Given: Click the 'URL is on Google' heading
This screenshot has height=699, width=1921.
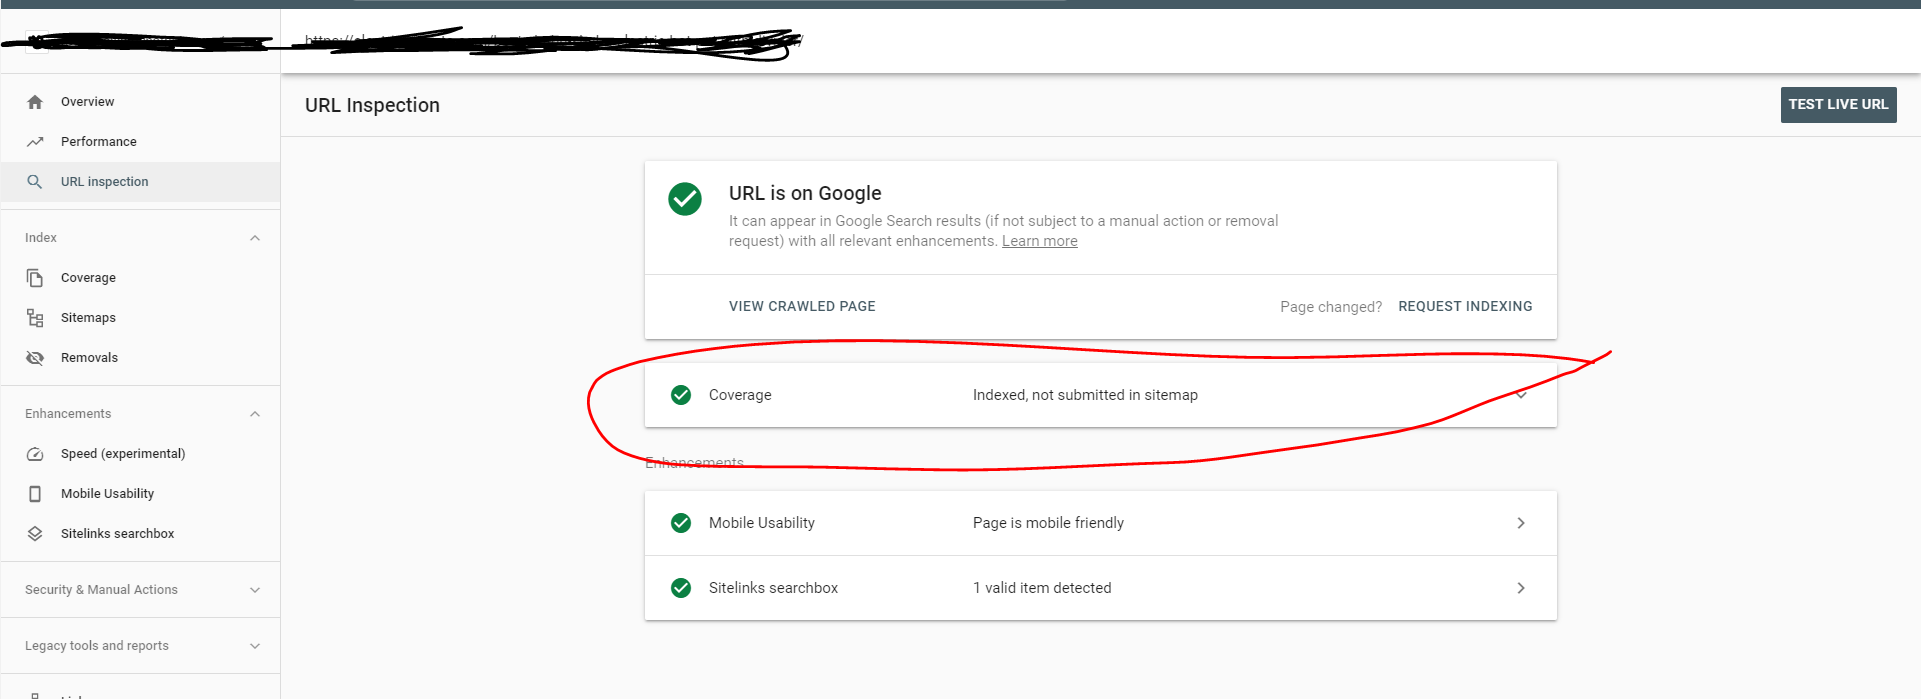Looking at the screenshot, I should coord(805,193).
